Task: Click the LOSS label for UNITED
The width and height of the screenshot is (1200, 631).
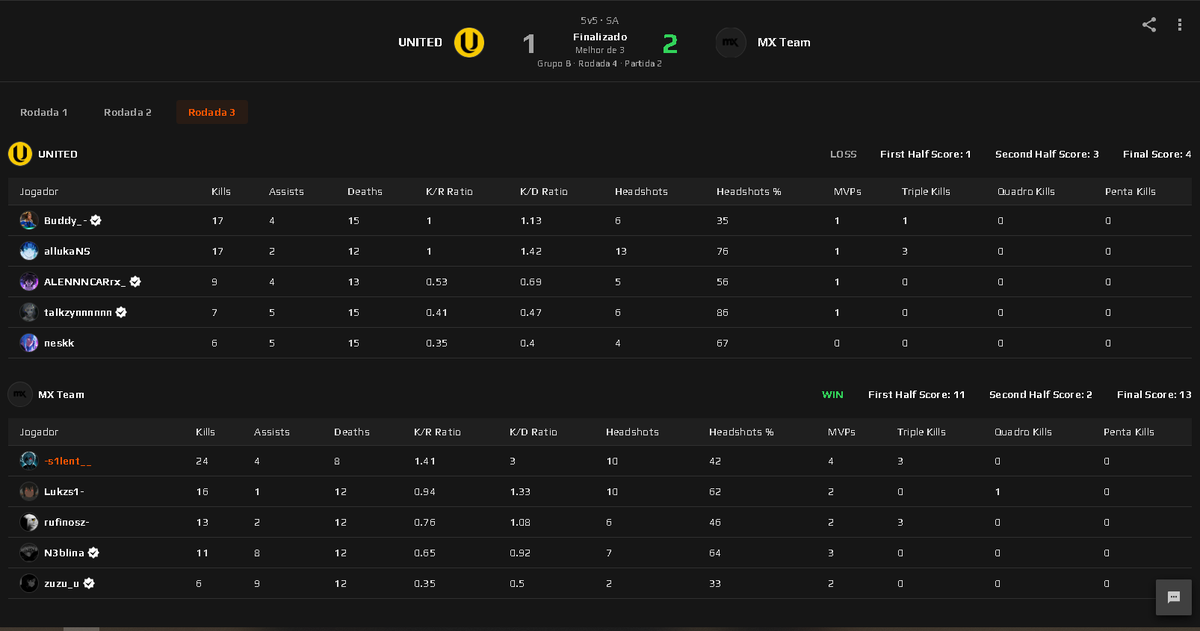Action: (x=843, y=154)
